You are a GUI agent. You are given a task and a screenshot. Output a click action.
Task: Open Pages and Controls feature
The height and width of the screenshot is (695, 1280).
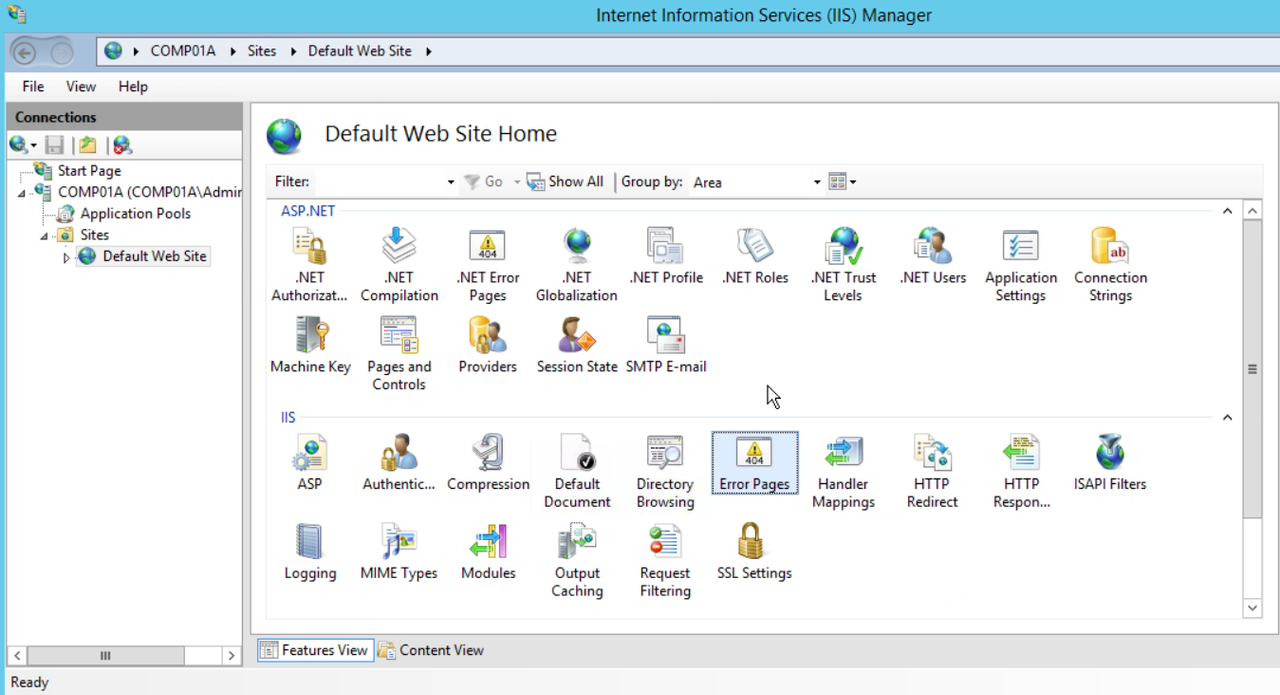pyautogui.click(x=399, y=354)
